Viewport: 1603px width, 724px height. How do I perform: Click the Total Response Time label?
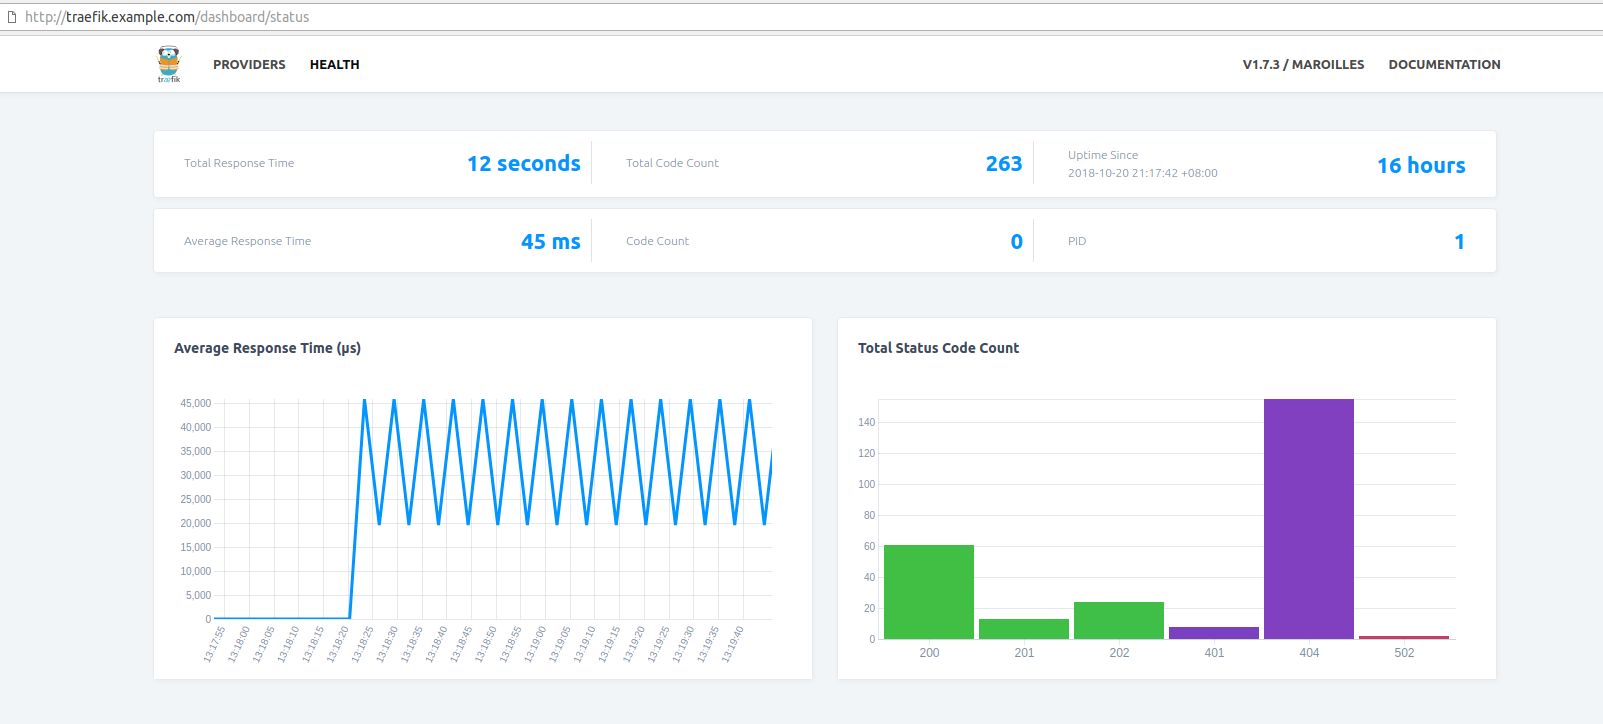[x=239, y=163]
